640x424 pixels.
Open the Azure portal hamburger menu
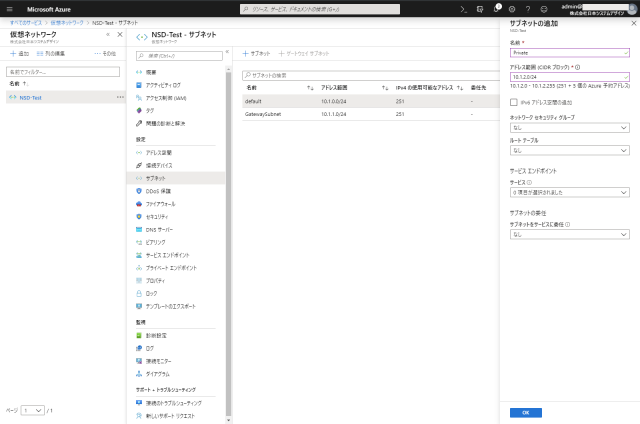[x=9, y=9]
